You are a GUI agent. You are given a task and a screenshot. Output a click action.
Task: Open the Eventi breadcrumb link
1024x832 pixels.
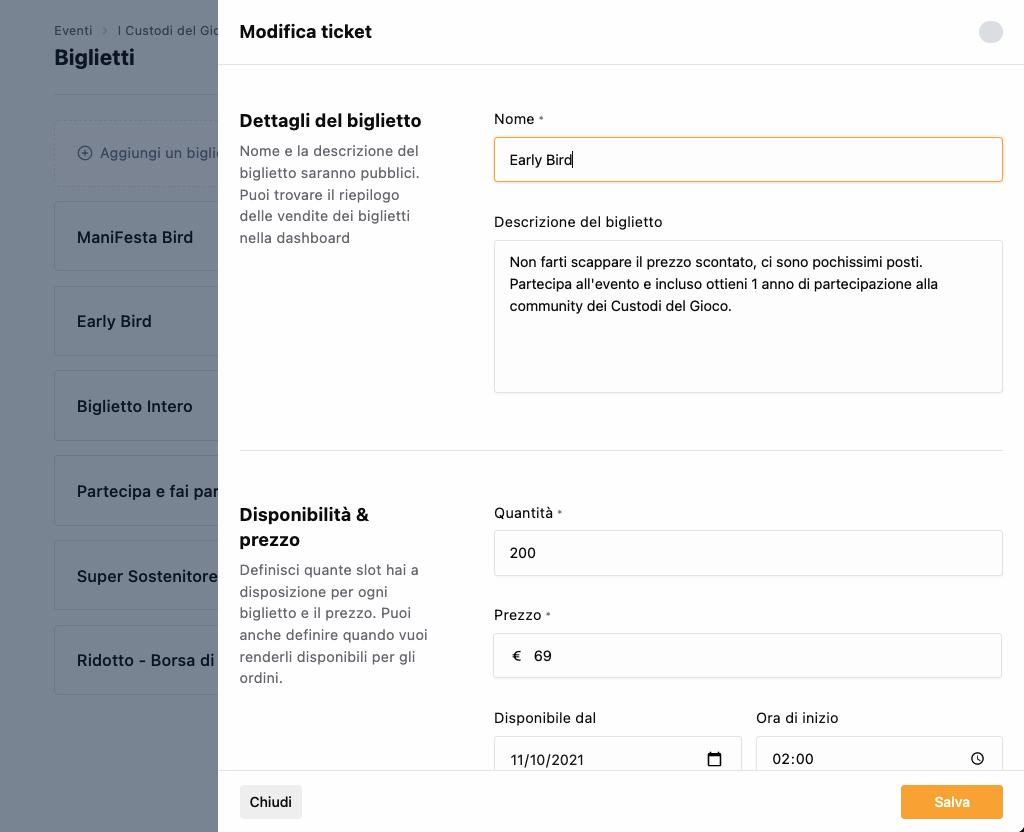point(73,31)
